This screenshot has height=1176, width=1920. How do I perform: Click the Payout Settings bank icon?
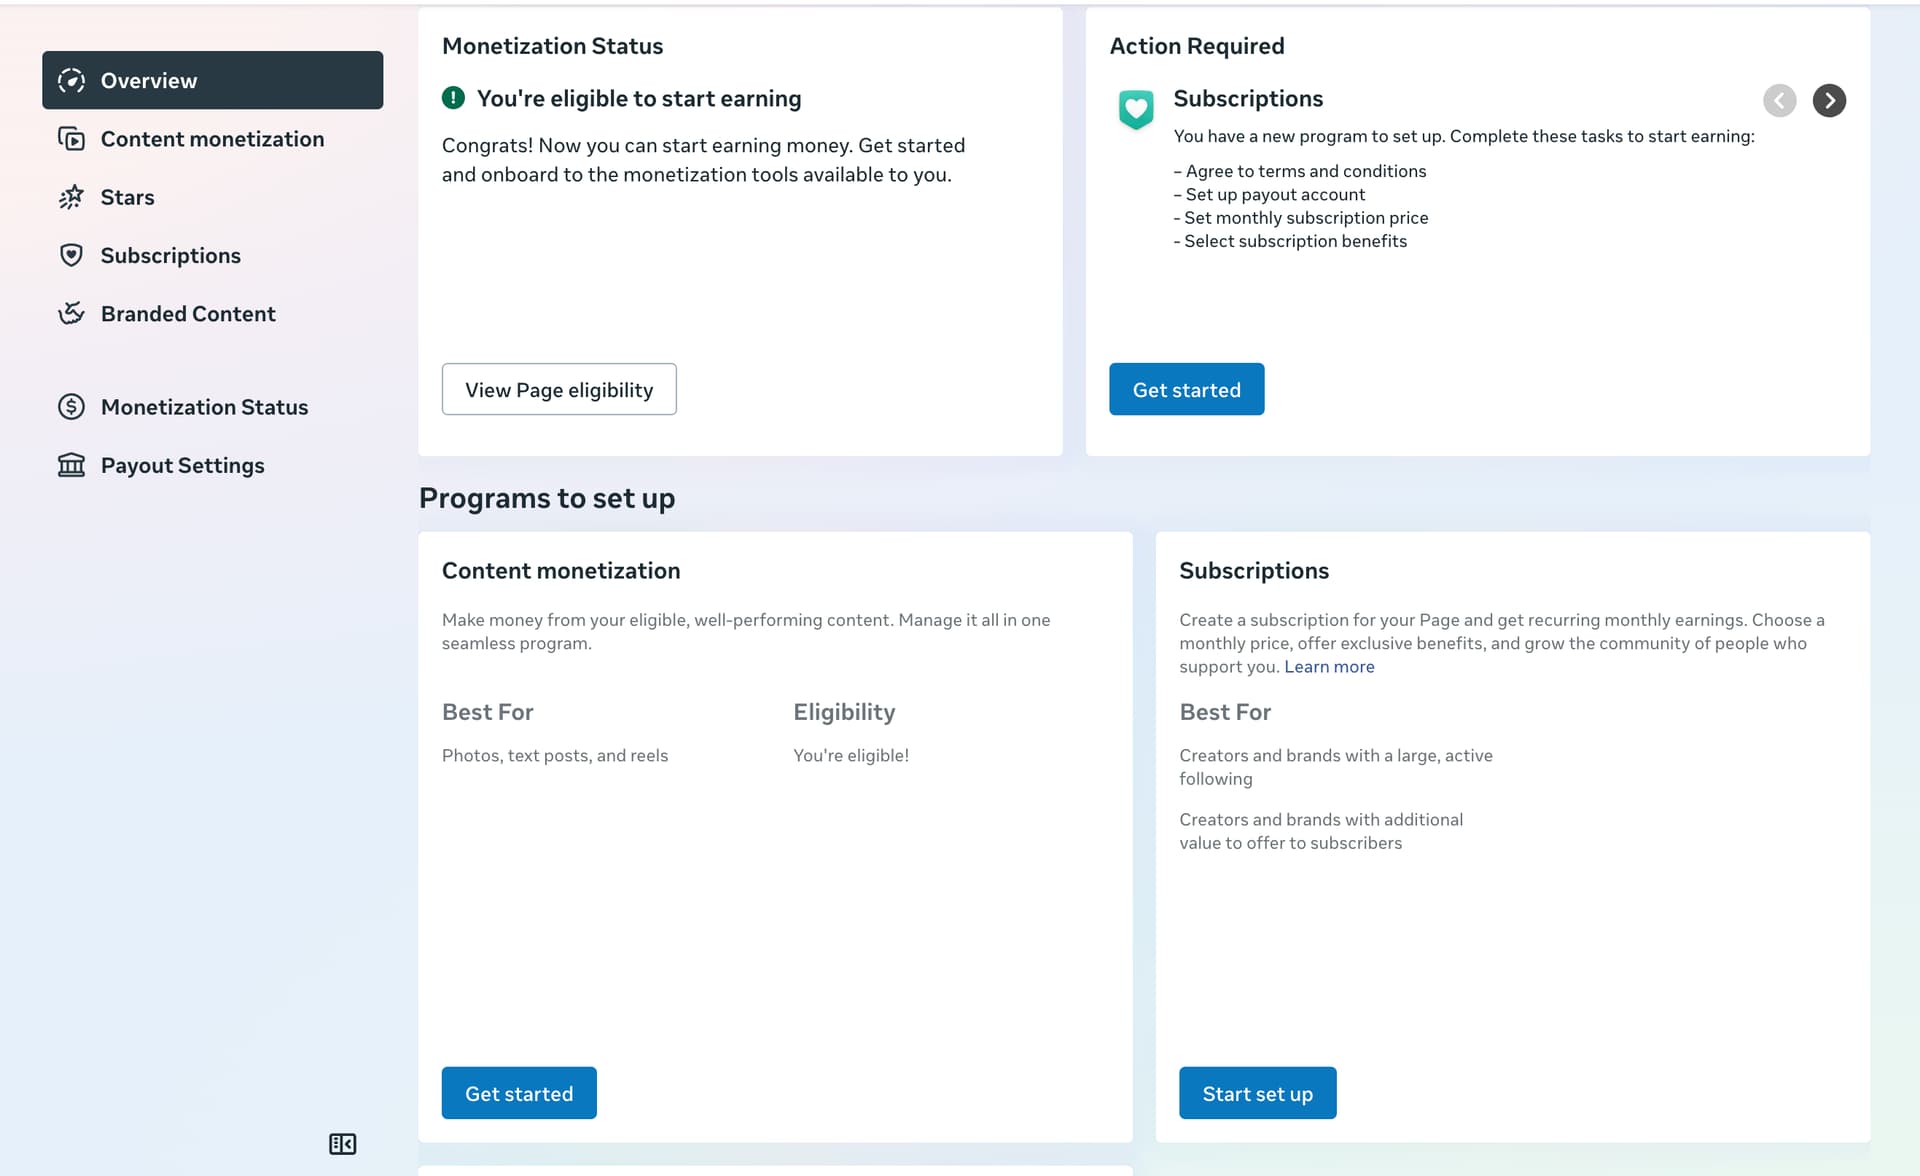[71, 465]
